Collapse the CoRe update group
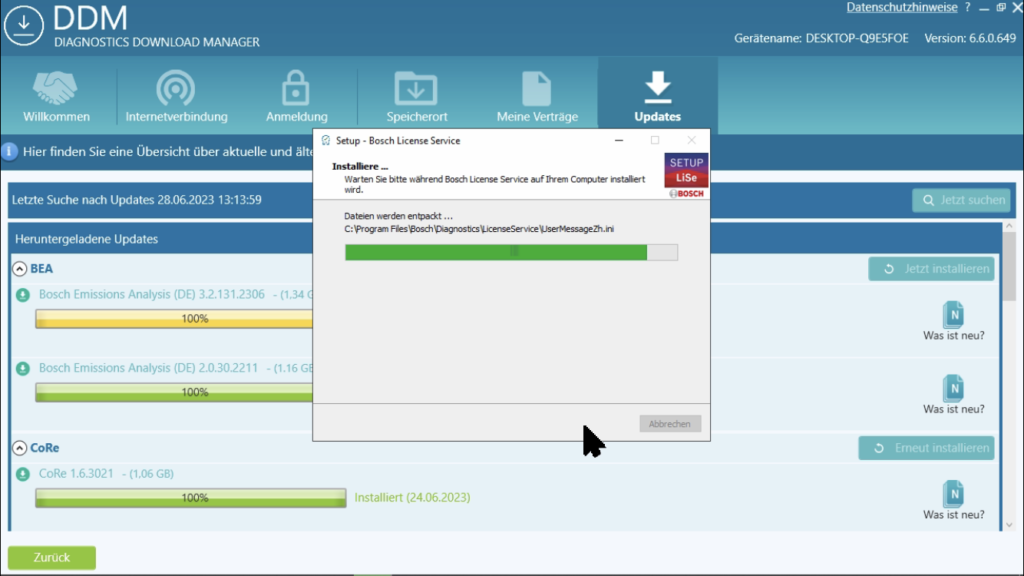 point(20,448)
